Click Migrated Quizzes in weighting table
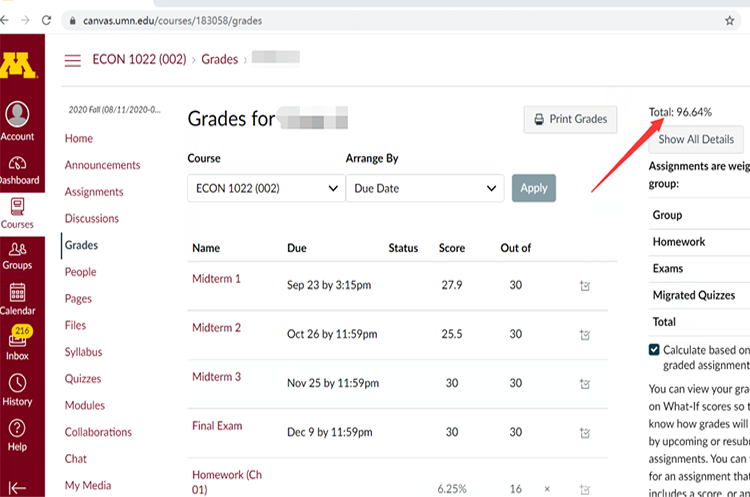750x497 pixels. pyautogui.click(x=694, y=295)
